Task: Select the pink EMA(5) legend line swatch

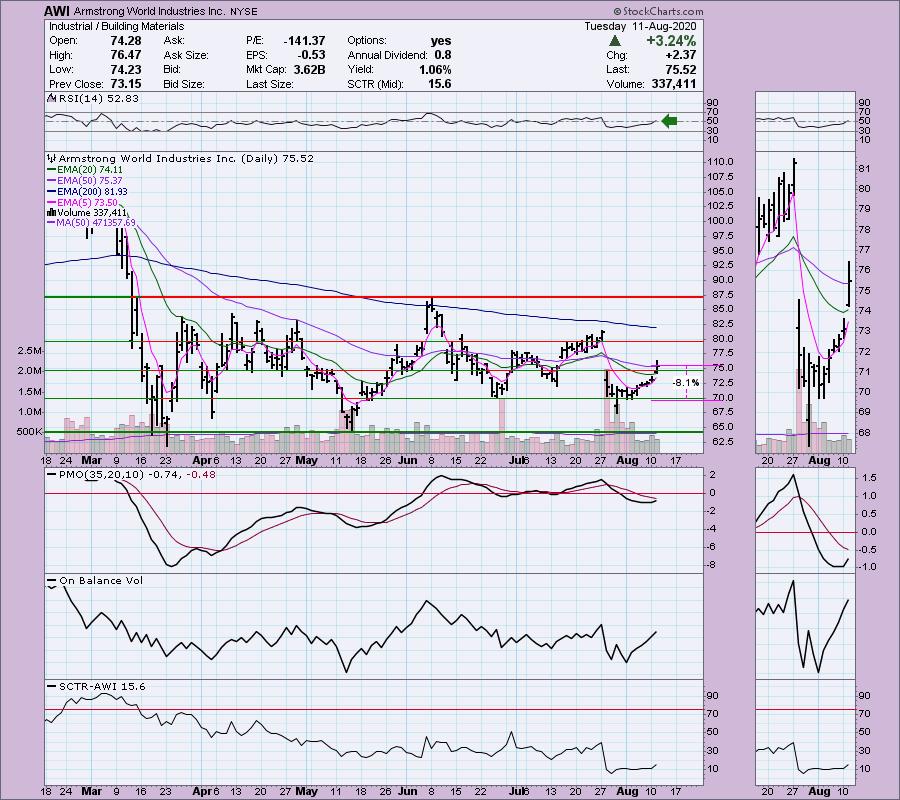Action: 52,203
